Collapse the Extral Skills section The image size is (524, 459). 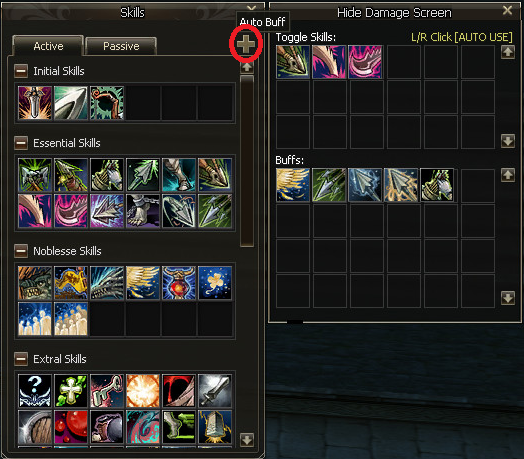tap(21, 359)
